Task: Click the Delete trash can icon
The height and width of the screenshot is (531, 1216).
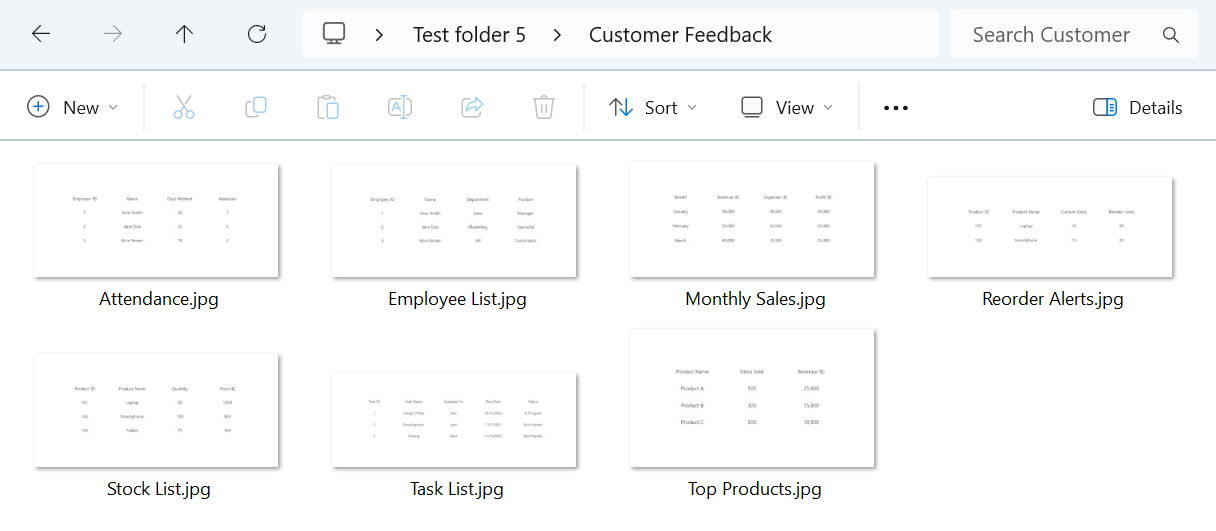Action: click(x=544, y=107)
